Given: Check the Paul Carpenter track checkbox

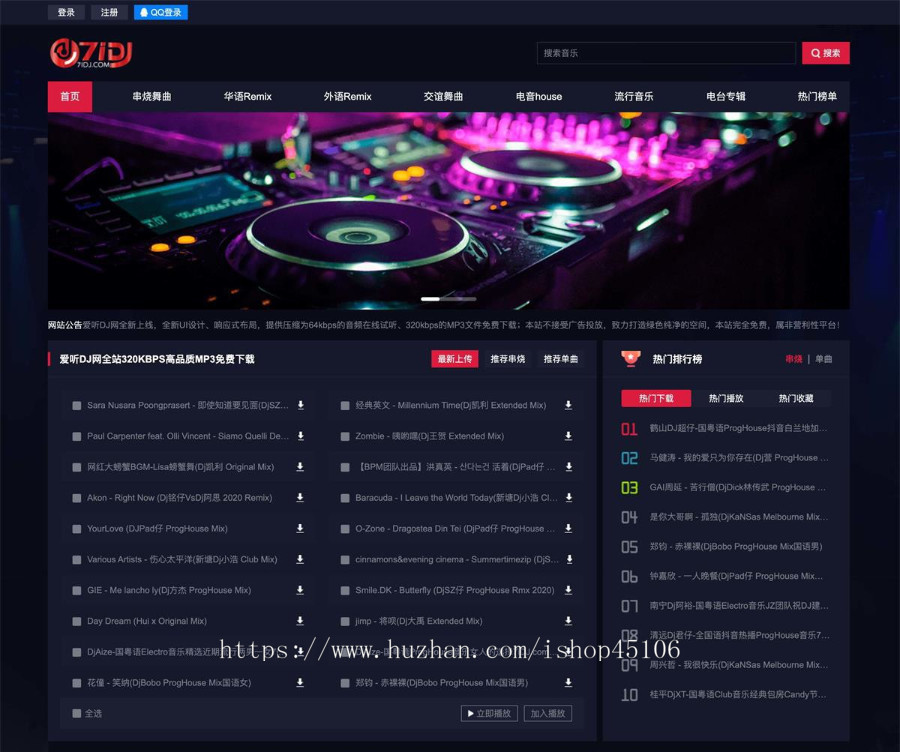Looking at the screenshot, I should click(x=77, y=437).
